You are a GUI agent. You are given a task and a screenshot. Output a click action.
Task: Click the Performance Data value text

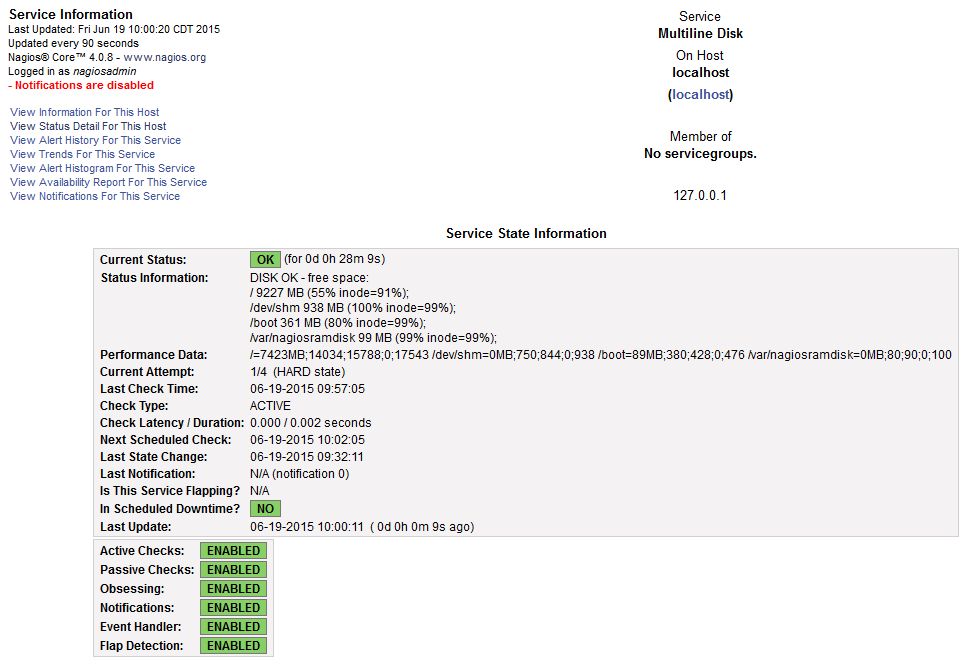pyautogui.click(x=600, y=355)
